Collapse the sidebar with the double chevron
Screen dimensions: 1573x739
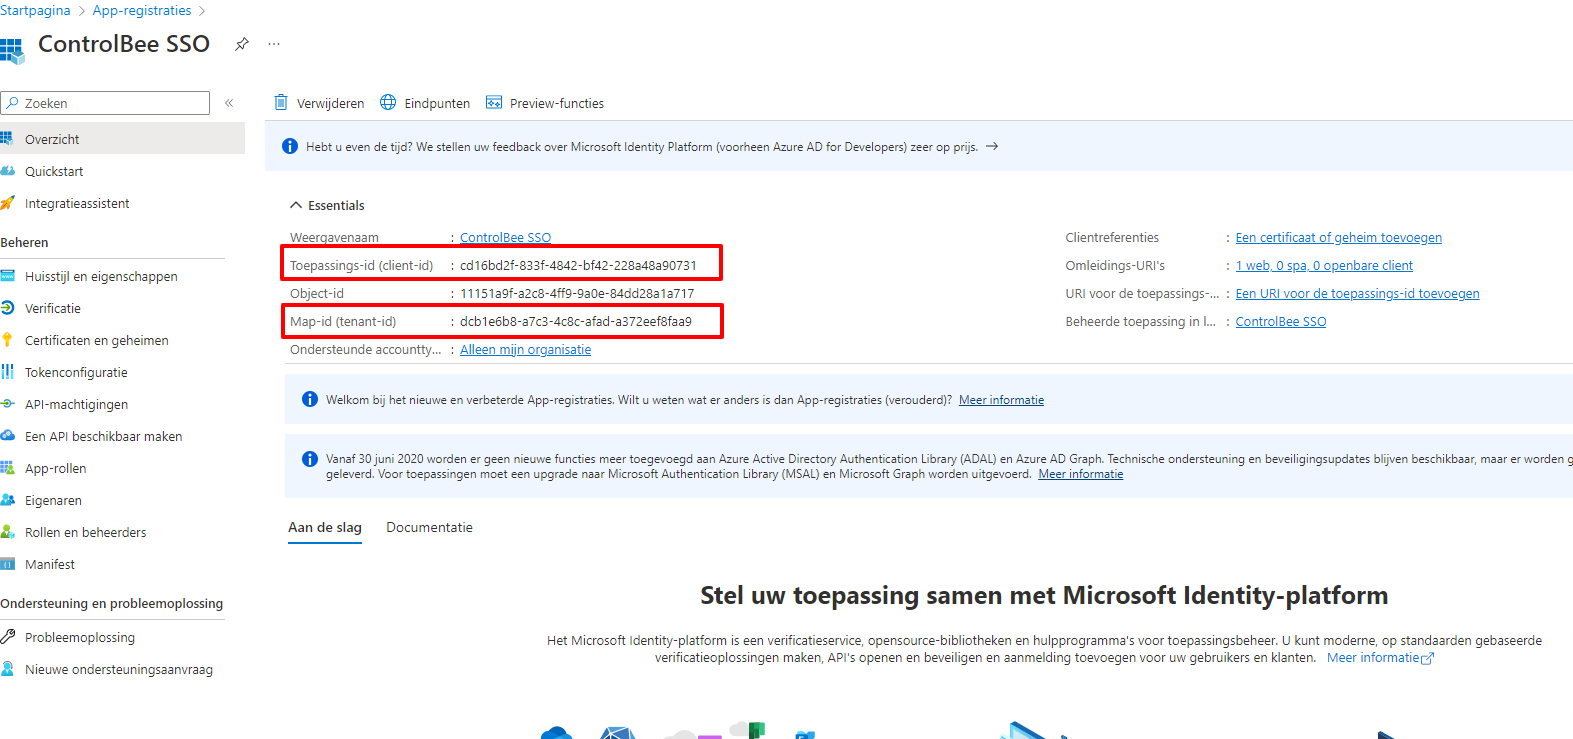[x=229, y=103]
